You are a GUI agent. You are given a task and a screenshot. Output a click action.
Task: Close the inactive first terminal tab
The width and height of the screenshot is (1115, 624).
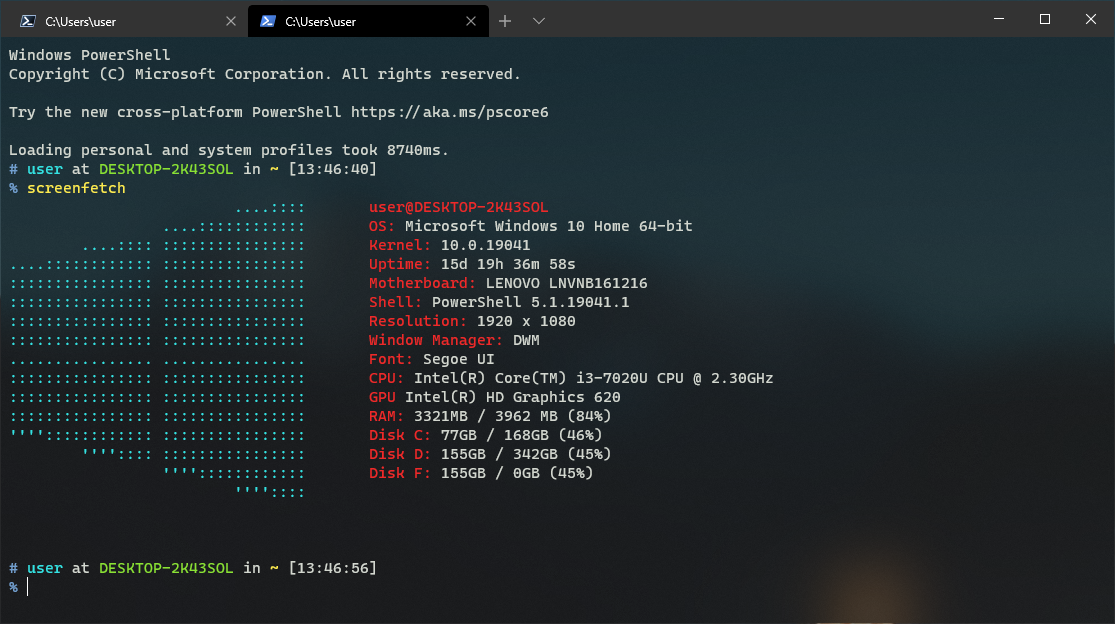(230, 21)
